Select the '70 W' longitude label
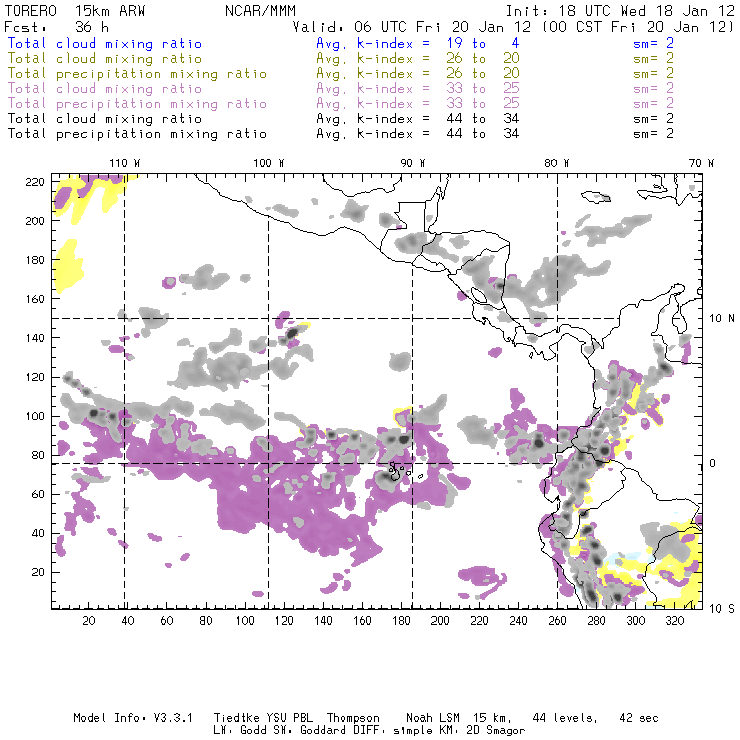This screenshot has height=740, width=740. 701,163
